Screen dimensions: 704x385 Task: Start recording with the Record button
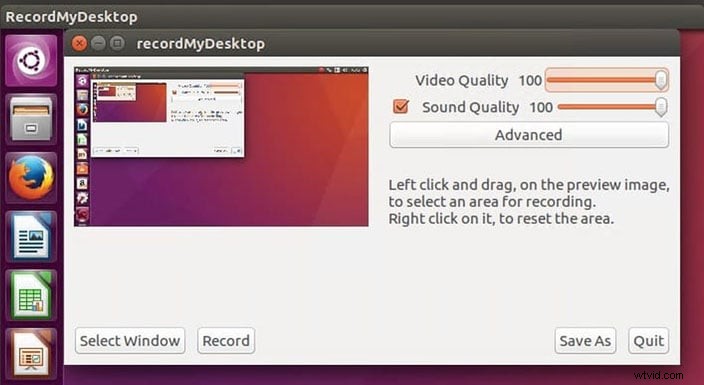coord(226,341)
